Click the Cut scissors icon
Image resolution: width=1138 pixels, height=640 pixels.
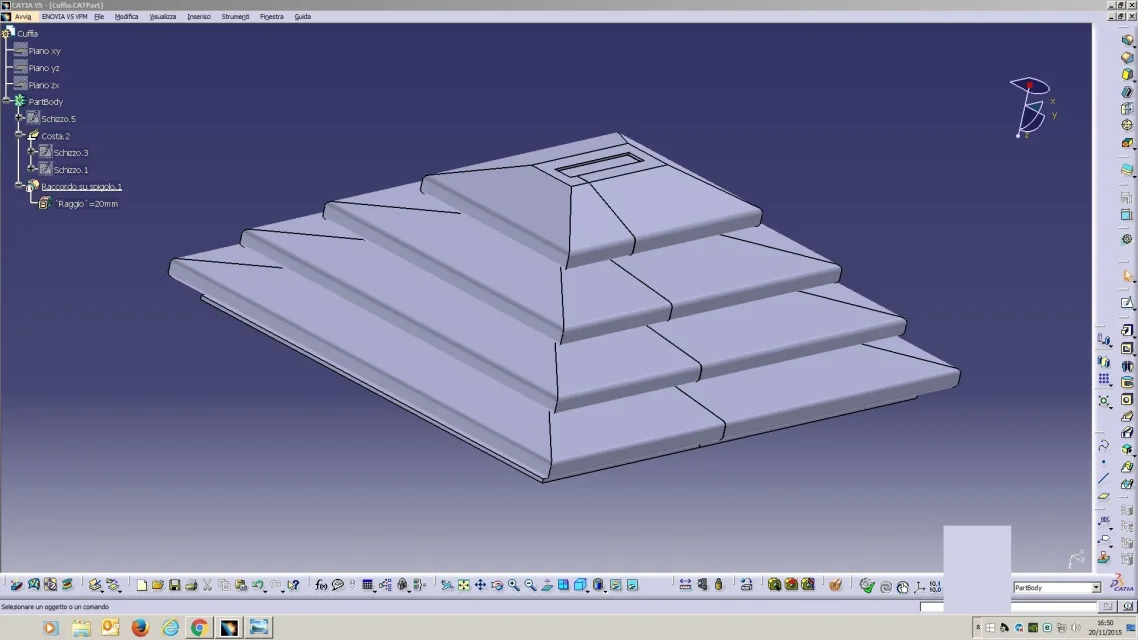(208, 585)
